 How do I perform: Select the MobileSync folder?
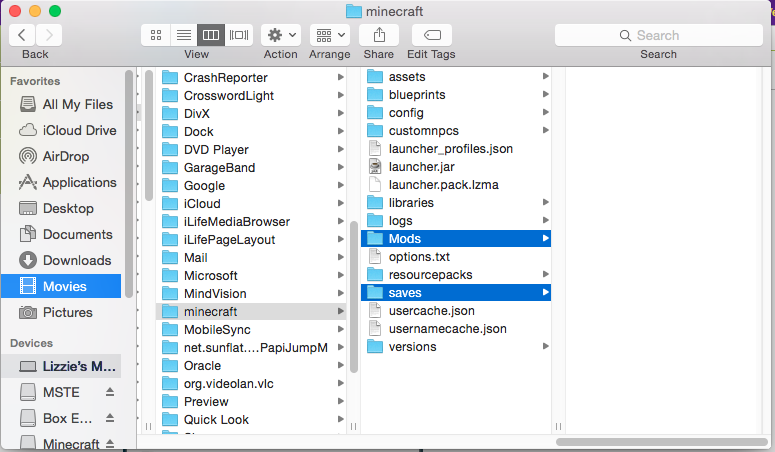coord(250,329)
